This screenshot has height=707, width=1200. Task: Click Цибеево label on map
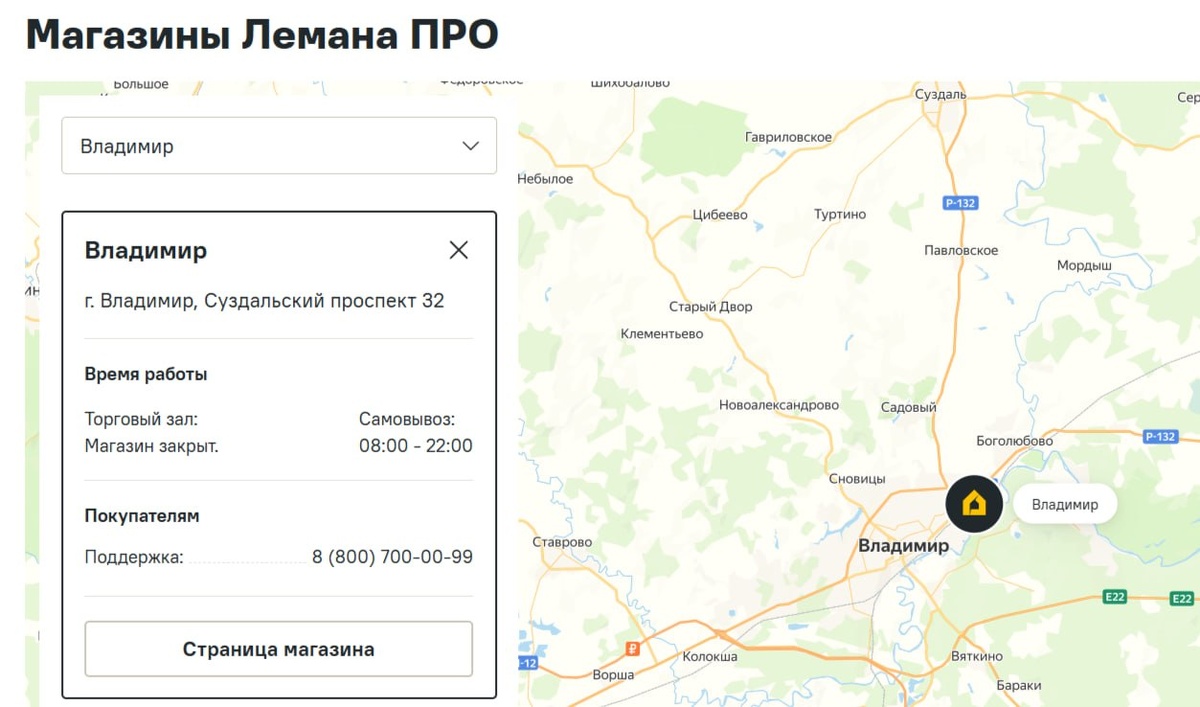(x=720, y=215)
